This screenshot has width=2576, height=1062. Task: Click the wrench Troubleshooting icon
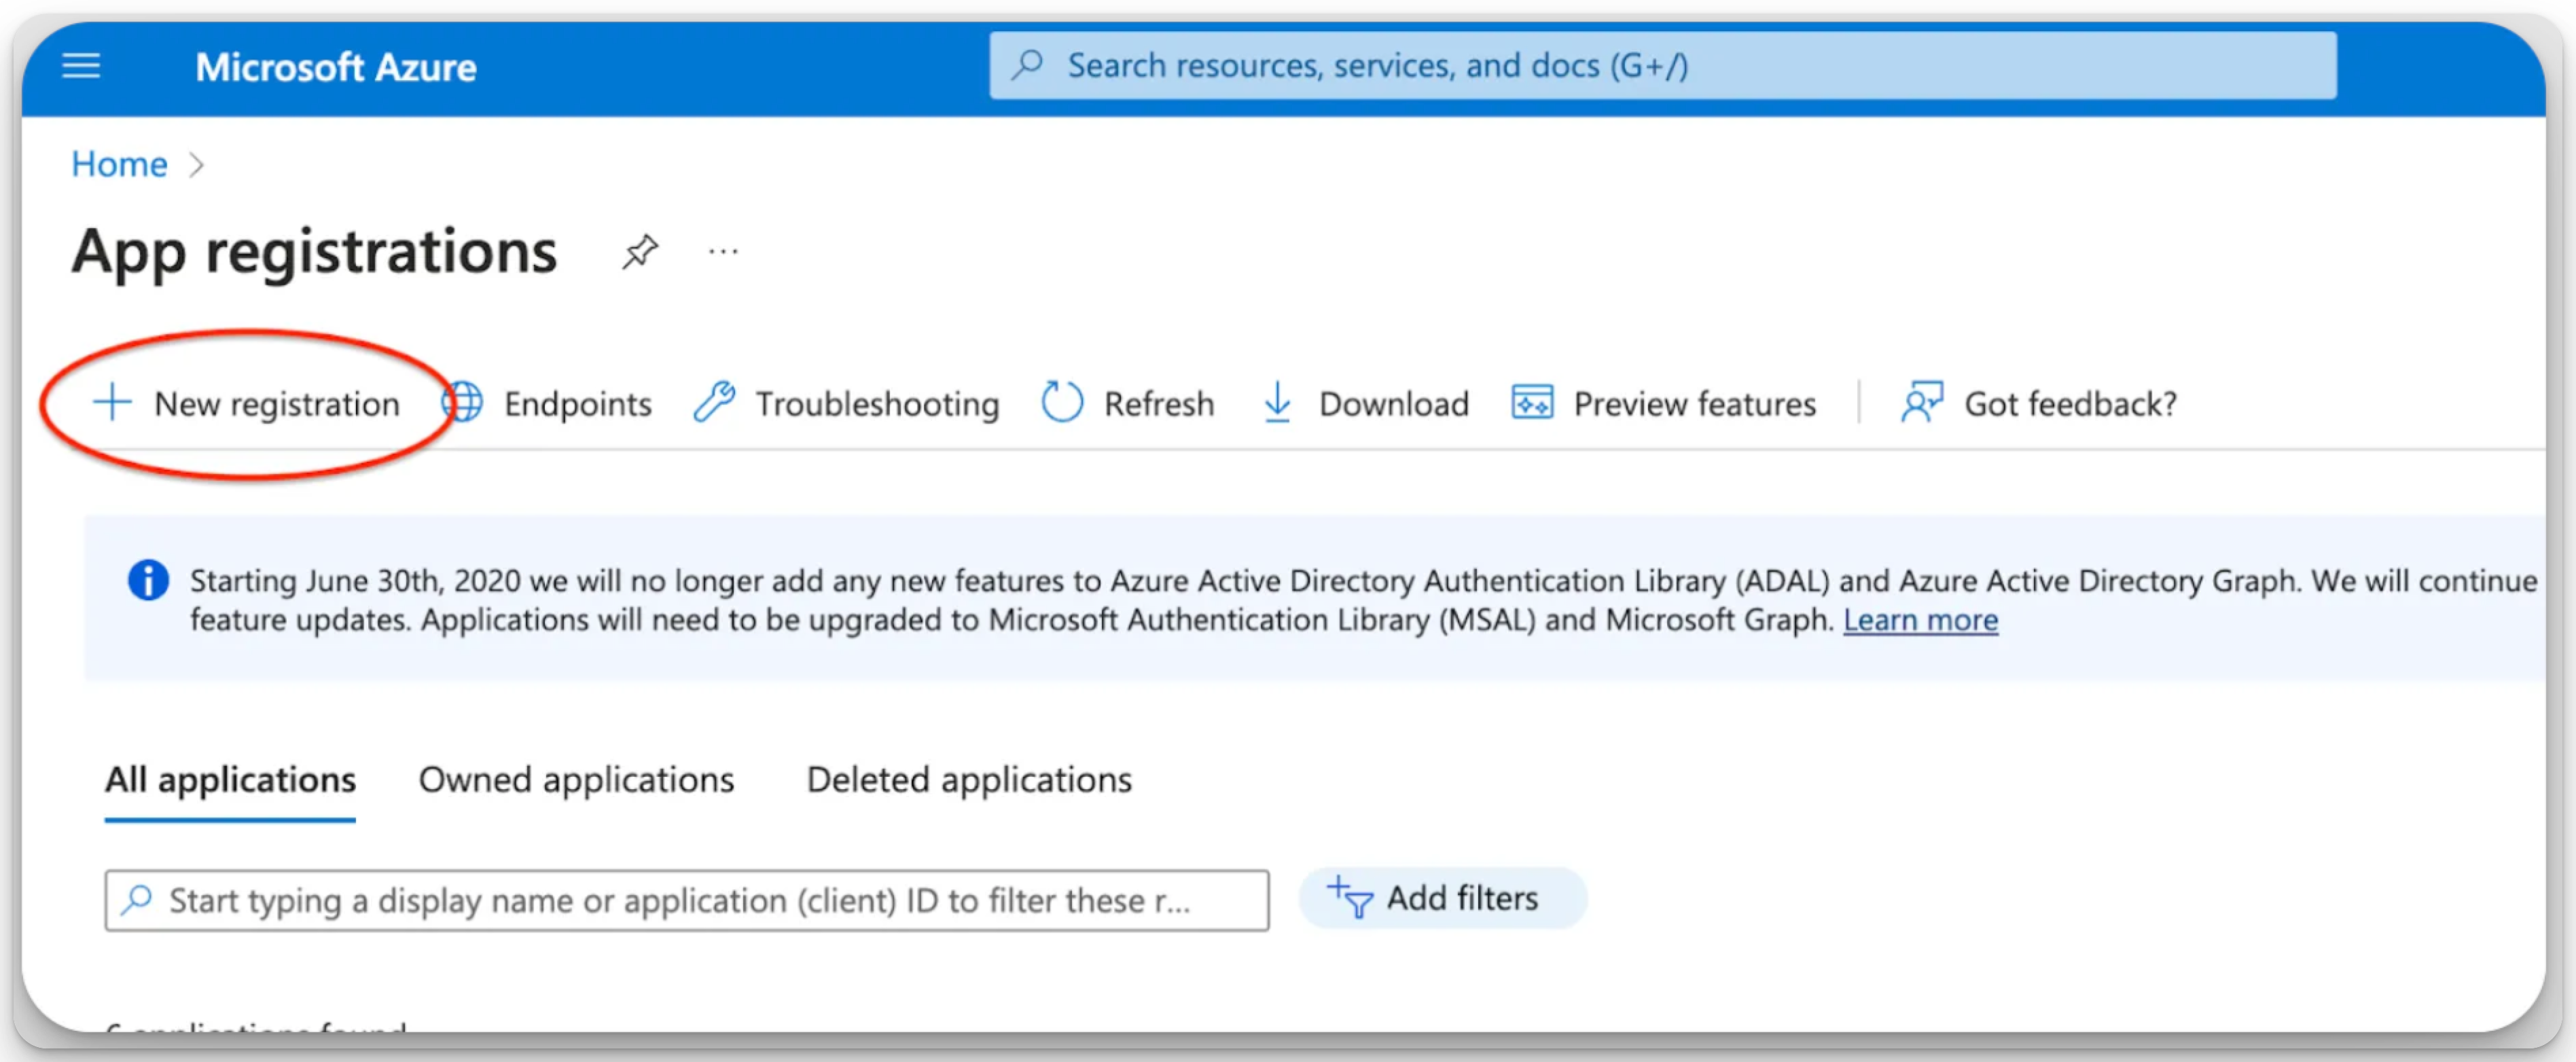(x=715, y=403)
